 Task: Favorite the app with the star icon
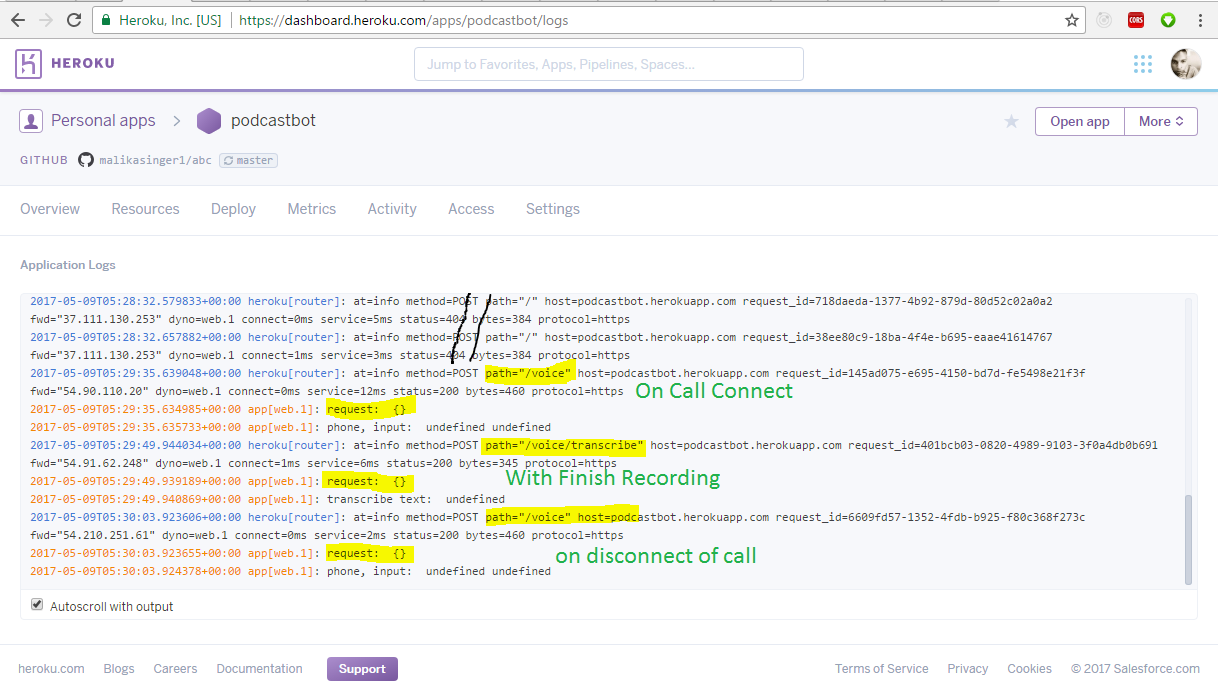(x=1011, y=121)
